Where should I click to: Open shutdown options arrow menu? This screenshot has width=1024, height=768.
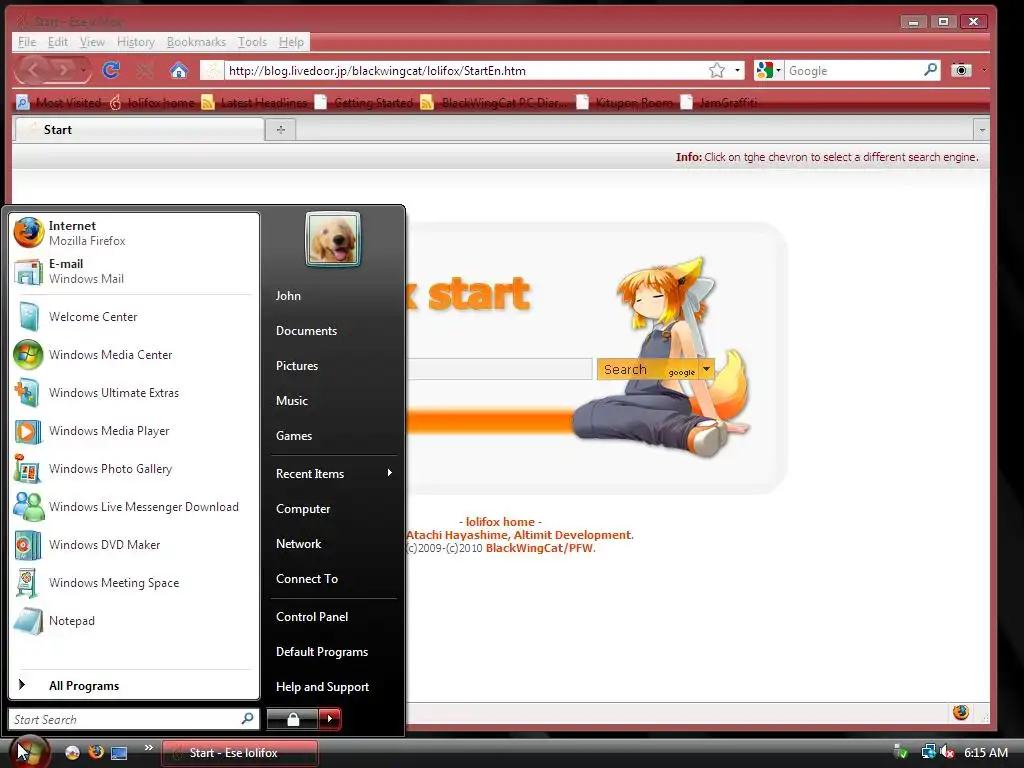330,719
